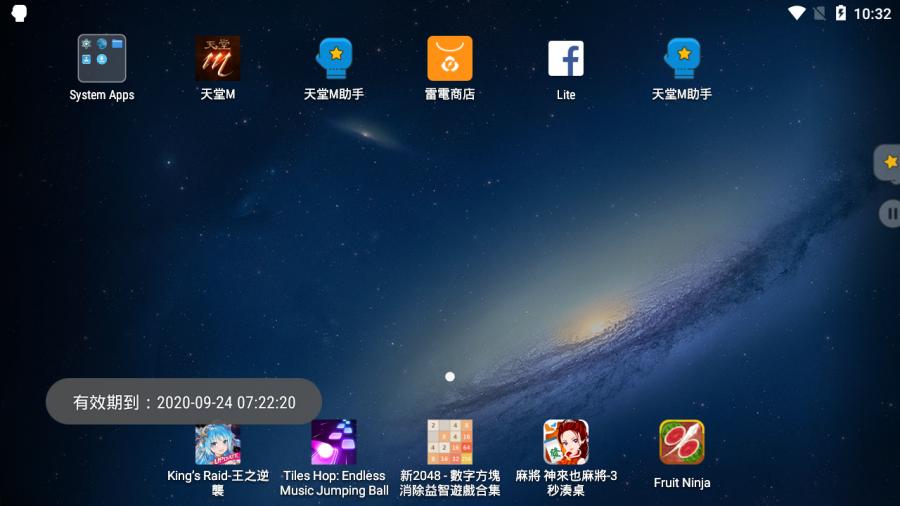Open the System Apps folder
Screen dimensions: 900x506
click(x=102, y=59)
